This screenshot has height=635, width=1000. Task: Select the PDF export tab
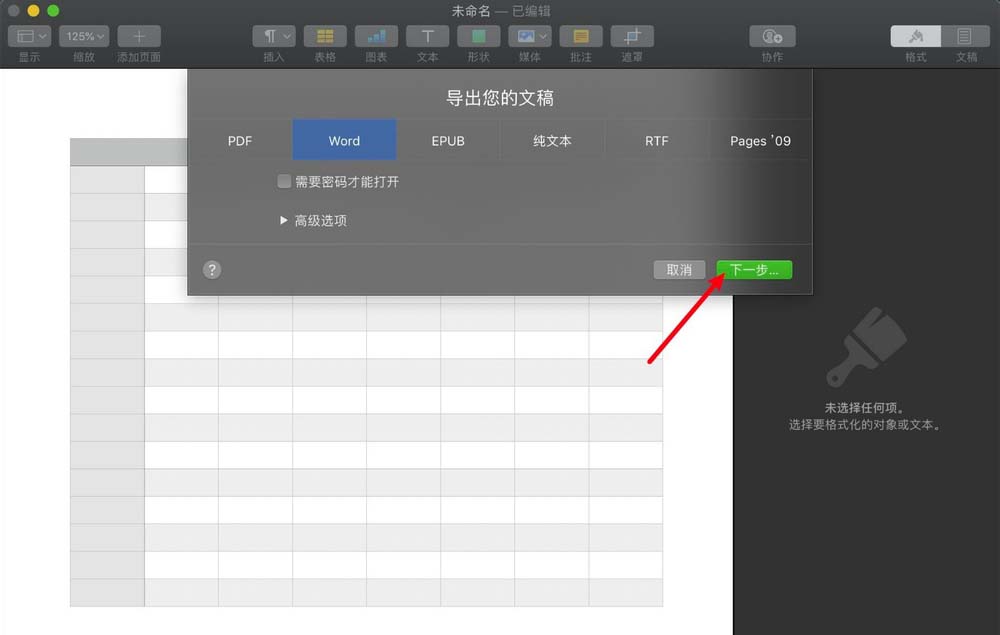point(240,140)
